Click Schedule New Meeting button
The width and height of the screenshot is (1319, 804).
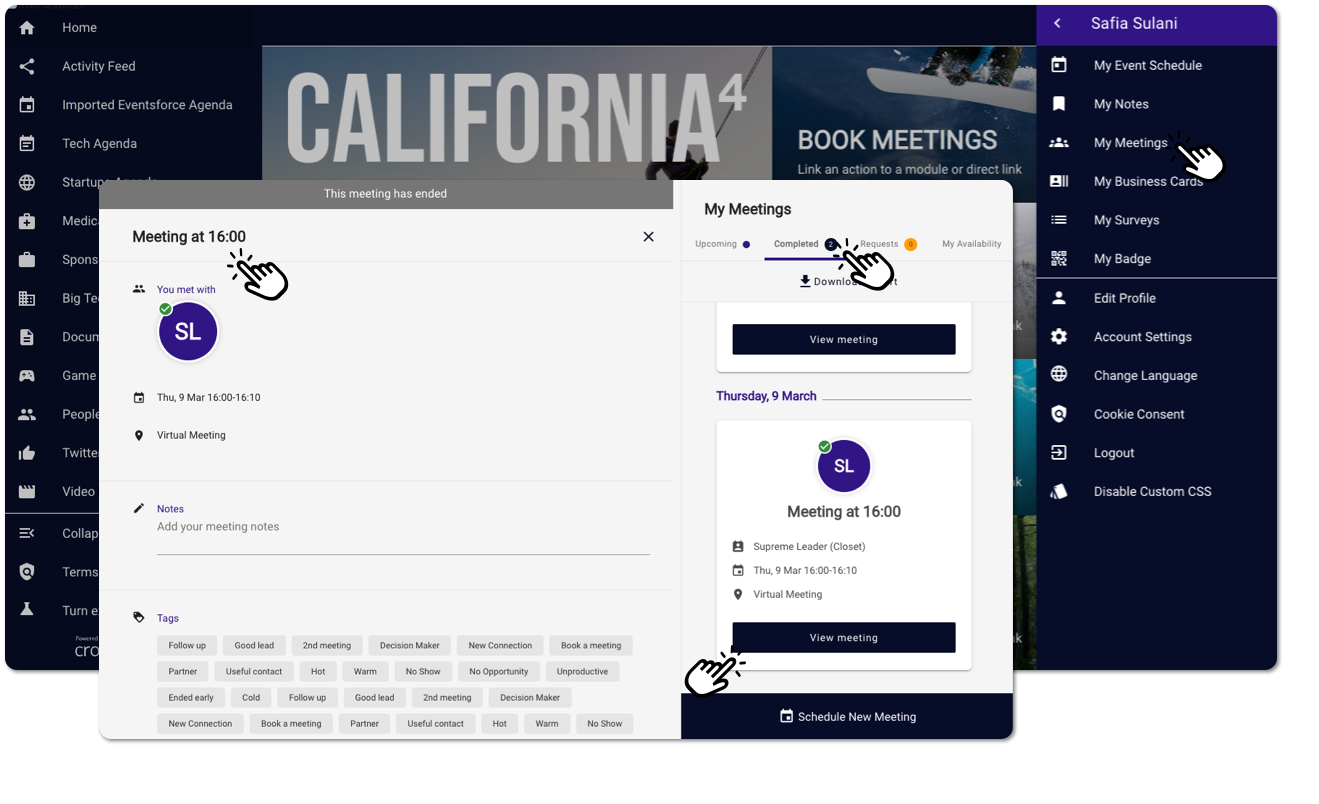click(846, 717)
